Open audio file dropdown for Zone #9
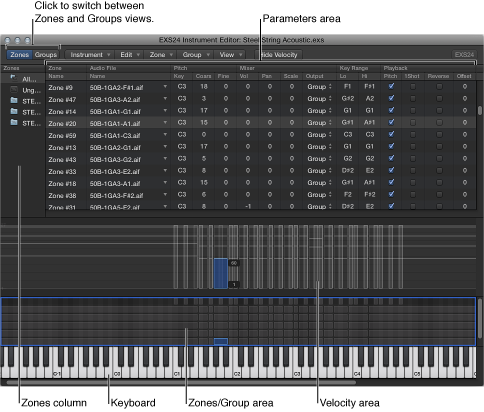The image size is (484, 412). coord(165,87)
